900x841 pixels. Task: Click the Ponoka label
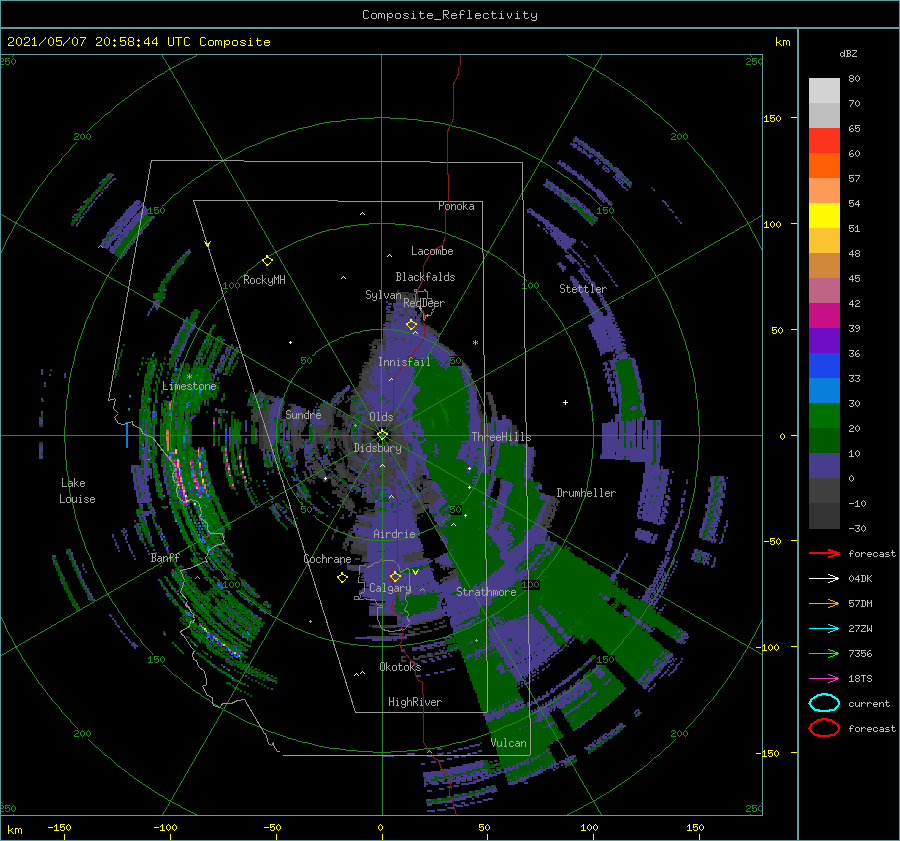[x=456, y=206]
